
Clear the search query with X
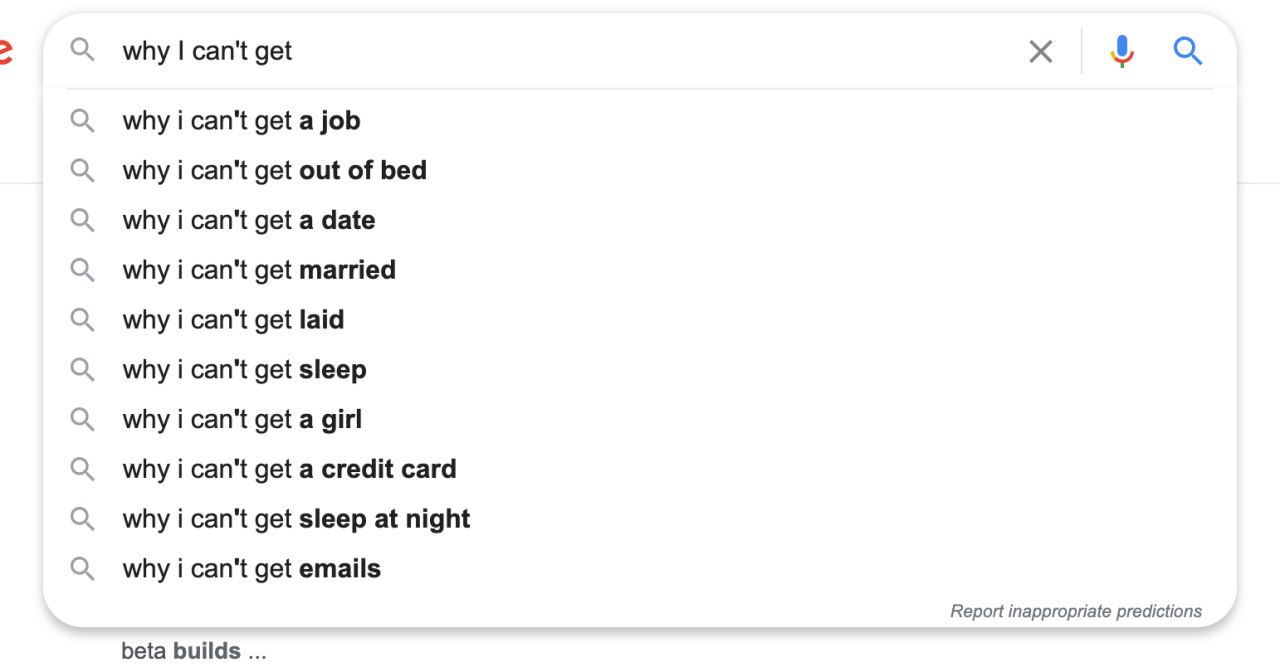[1041, 51]
